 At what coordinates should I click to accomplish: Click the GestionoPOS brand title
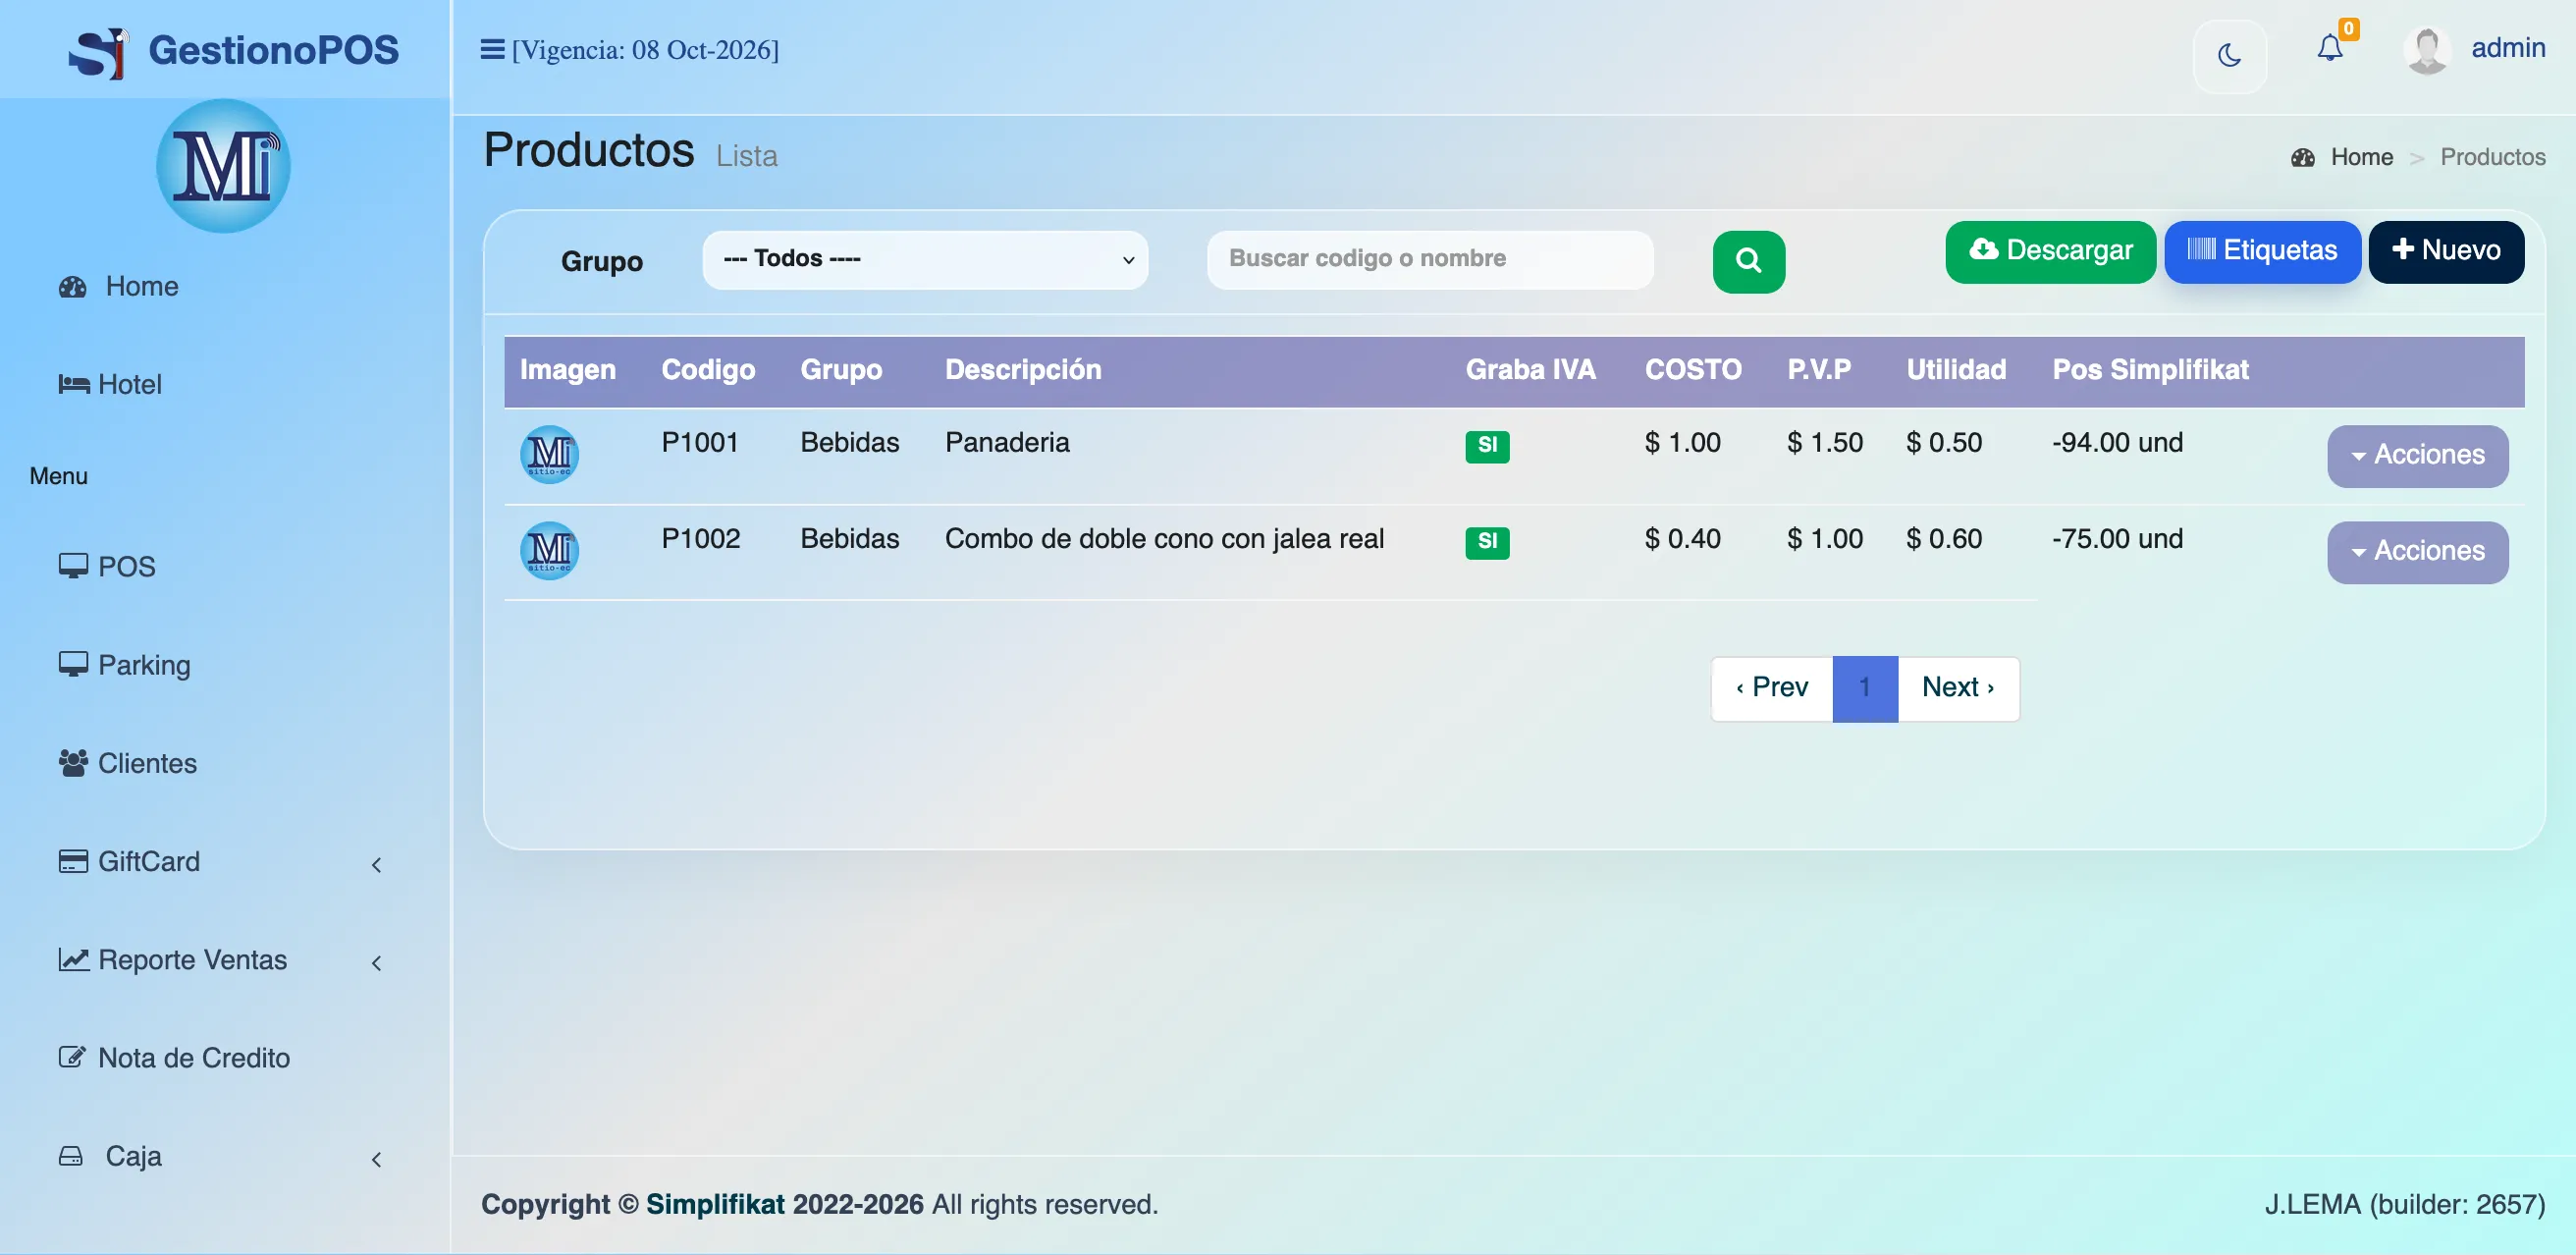pyautogui.click(x=273, y=51)
